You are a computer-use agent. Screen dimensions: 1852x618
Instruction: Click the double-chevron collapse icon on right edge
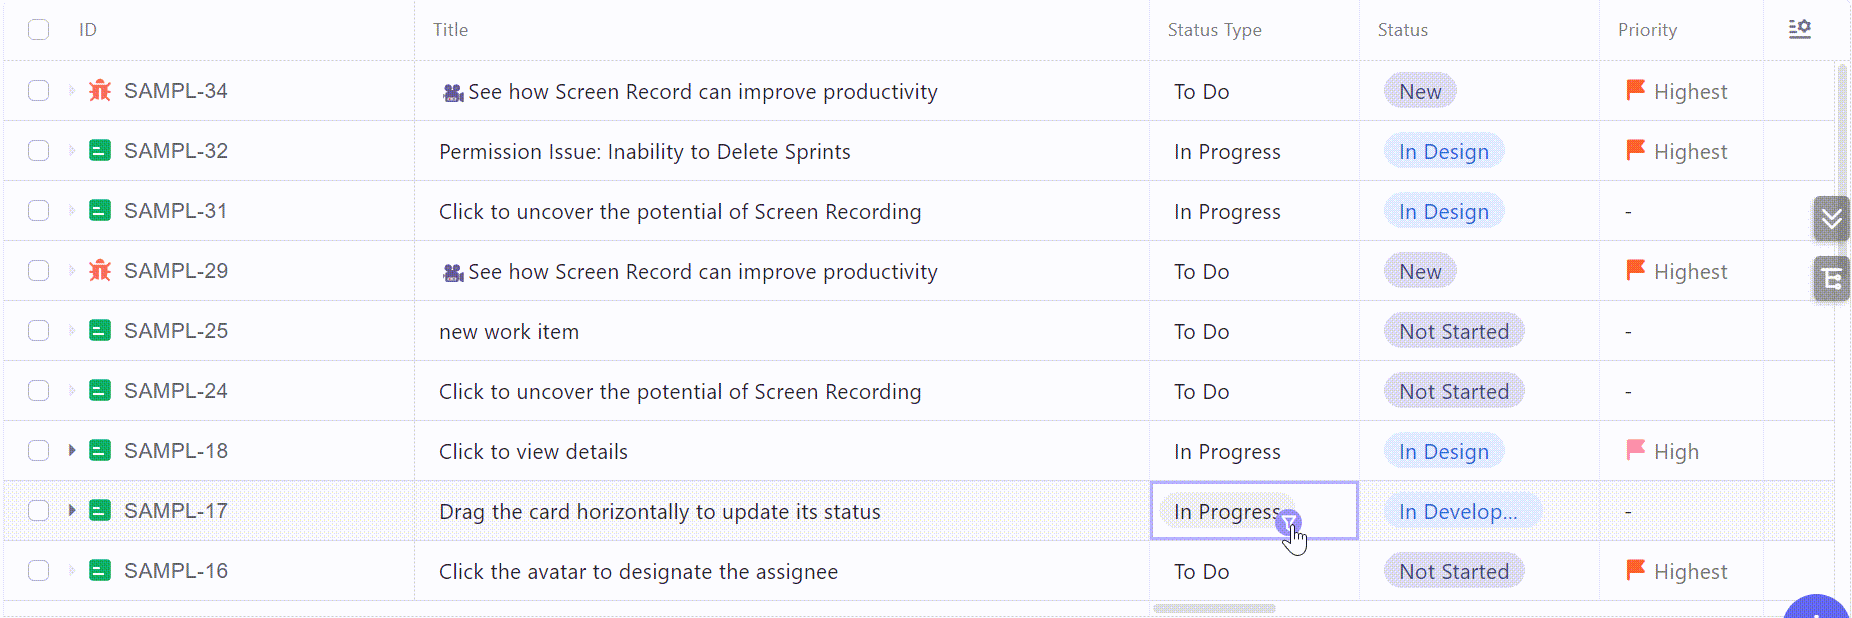point(1831,218)
